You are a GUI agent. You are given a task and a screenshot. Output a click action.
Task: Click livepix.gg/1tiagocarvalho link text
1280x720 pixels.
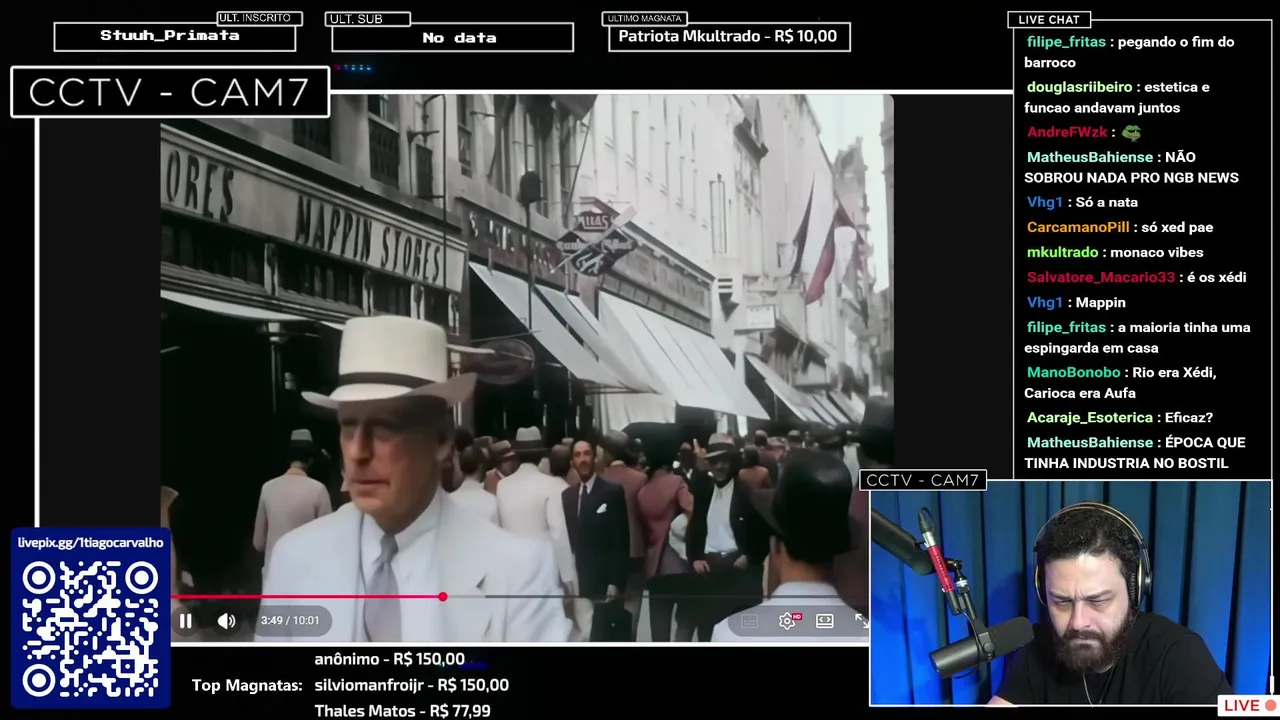coord(90,542)
